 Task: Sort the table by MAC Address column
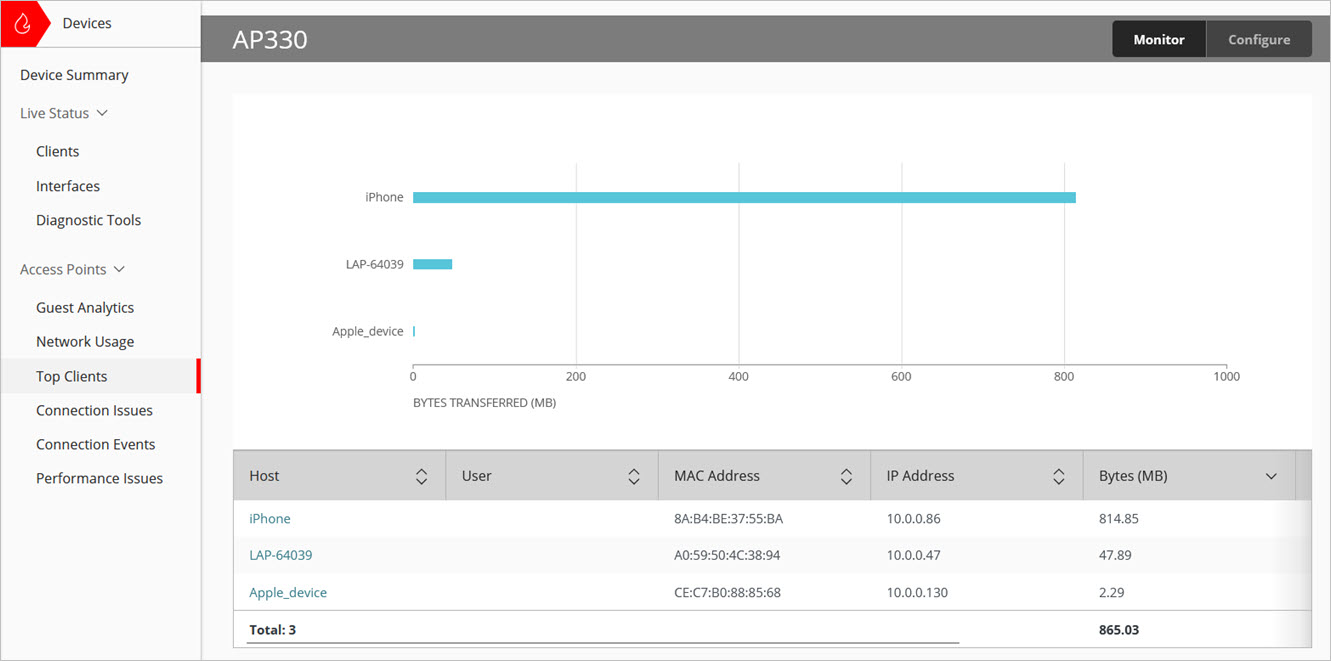click(x=846, y=475)
